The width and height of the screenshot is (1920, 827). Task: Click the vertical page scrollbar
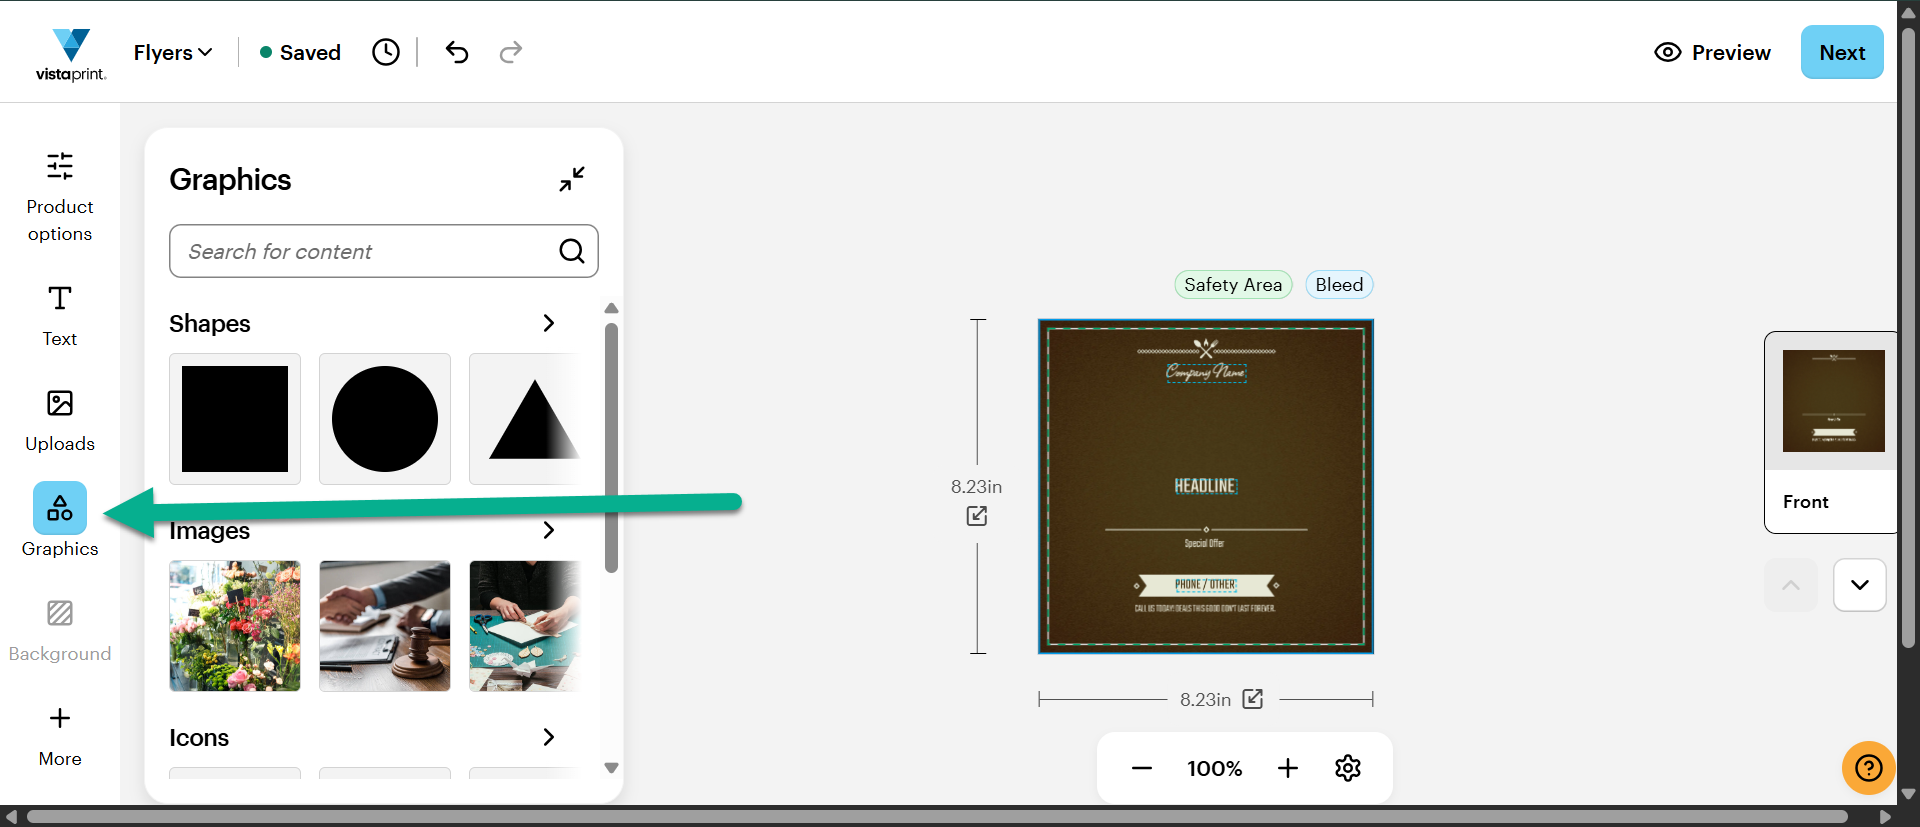coord(1908,337)
